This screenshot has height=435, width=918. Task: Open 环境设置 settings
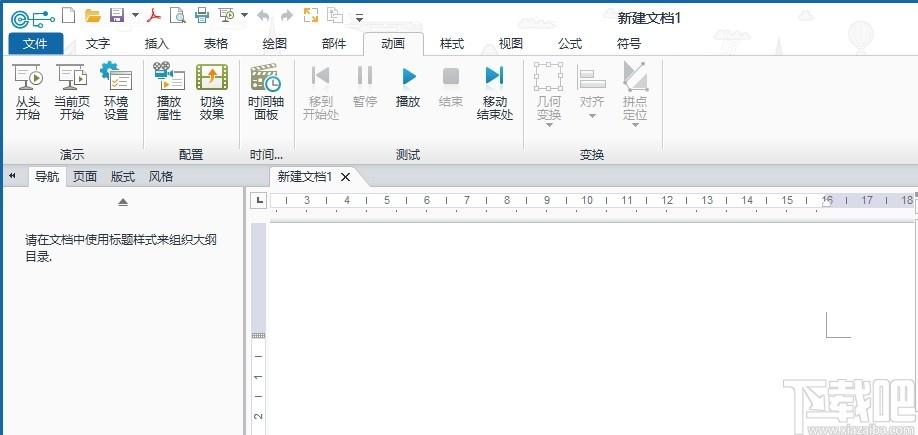(x=116, y=91)
